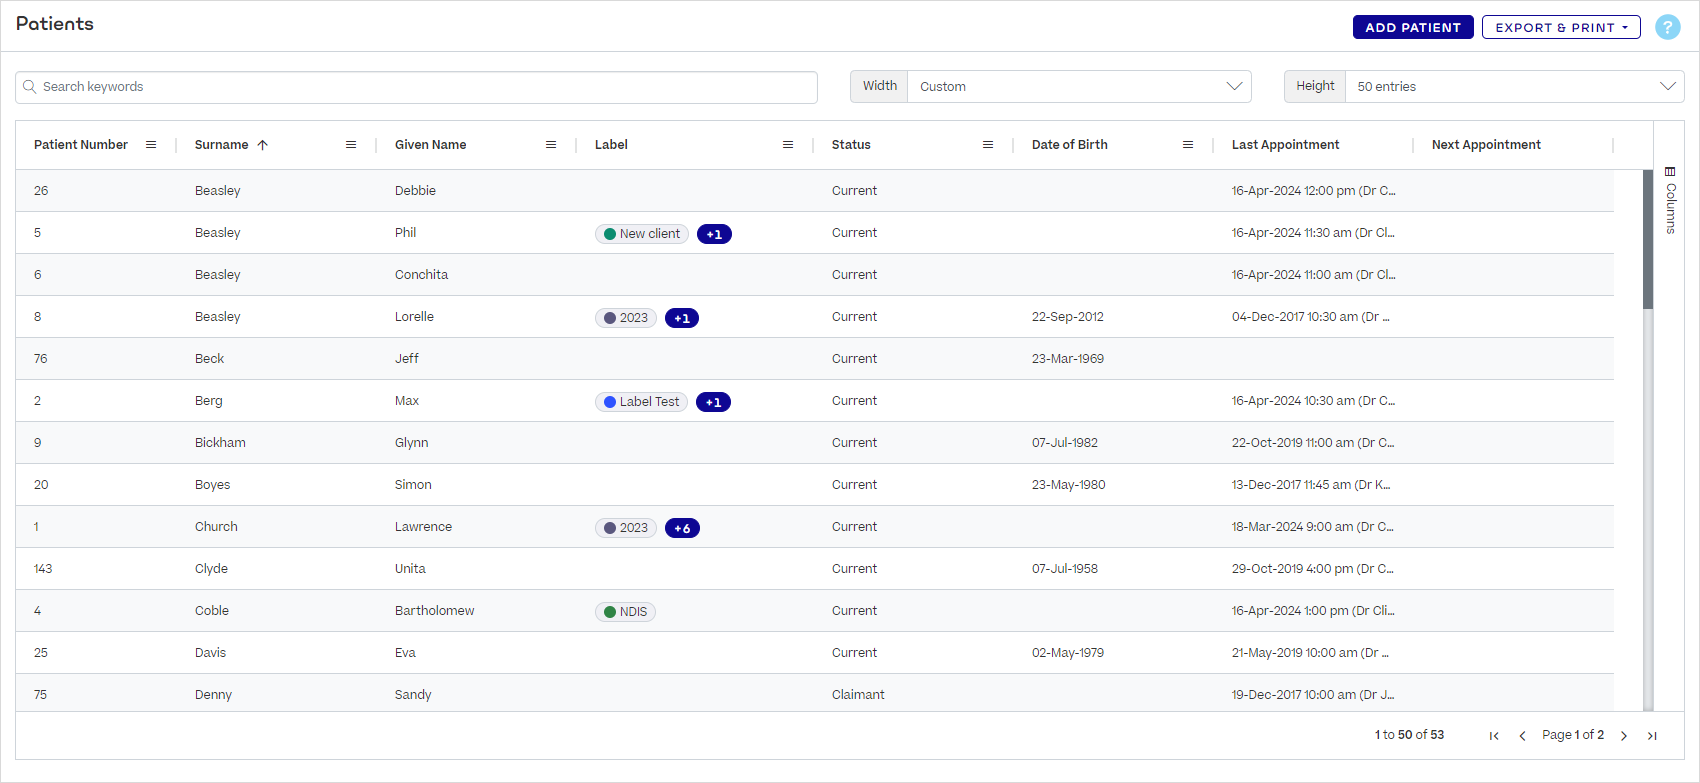Viewport: 1700px width, 783px height.
Task: Go to the last page arrow
Action: coord(1652,736)
